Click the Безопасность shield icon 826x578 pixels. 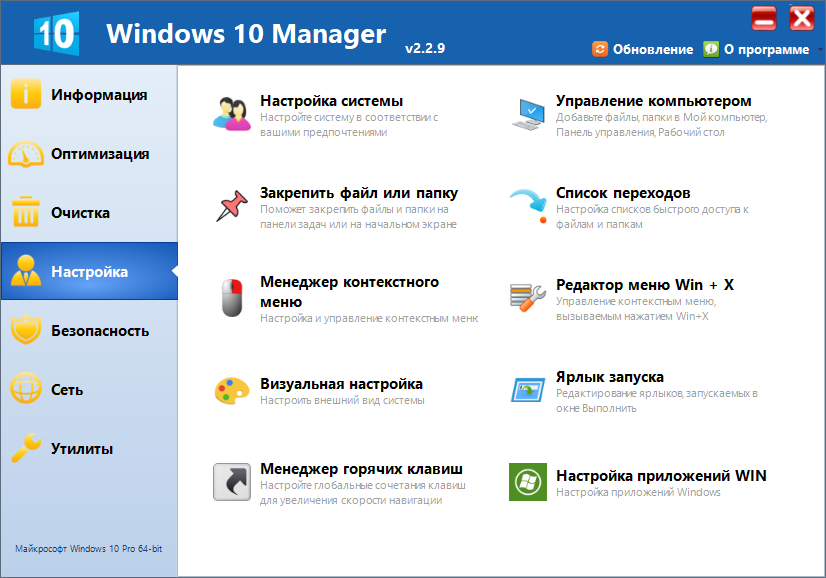(x=25, y=330)
